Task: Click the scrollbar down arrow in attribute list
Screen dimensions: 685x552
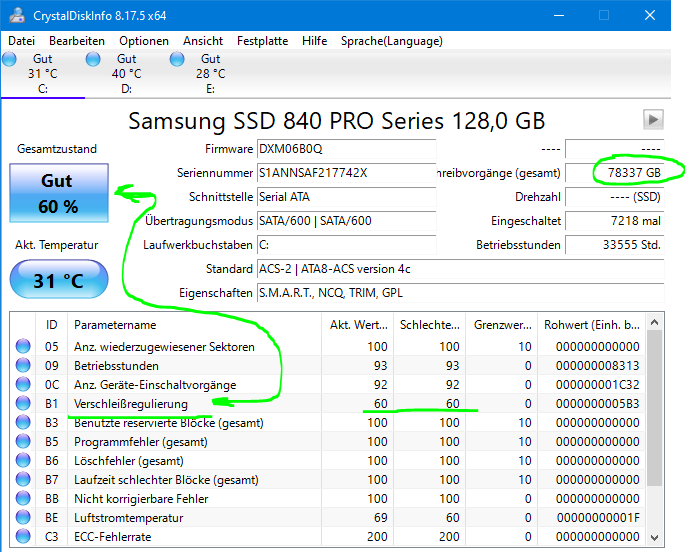Action: coord(654,537)
